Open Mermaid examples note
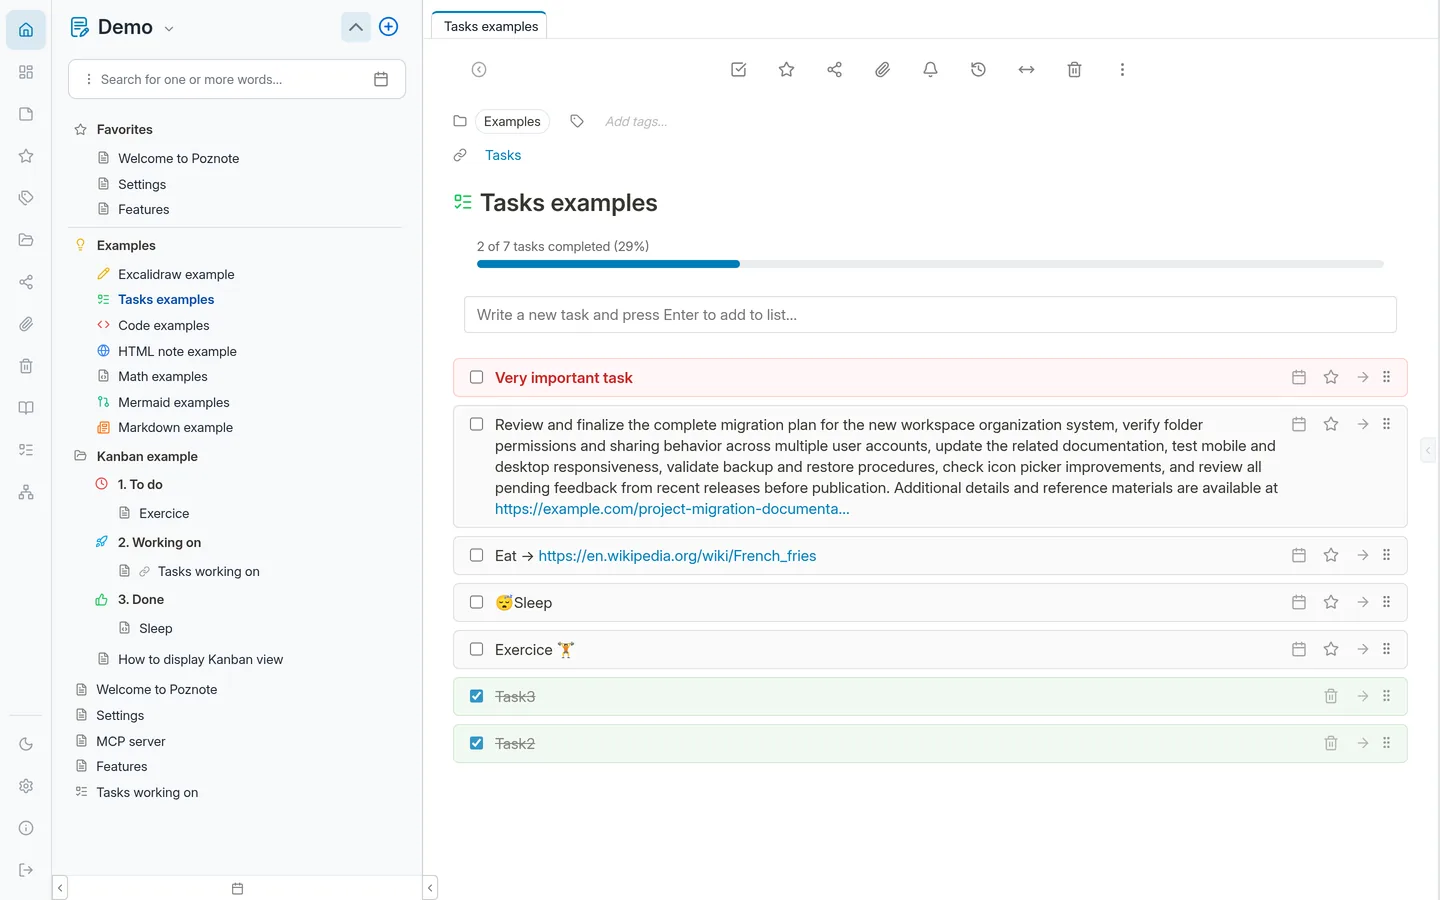This screenshot has height=900, width=1440. click(173, 402)
